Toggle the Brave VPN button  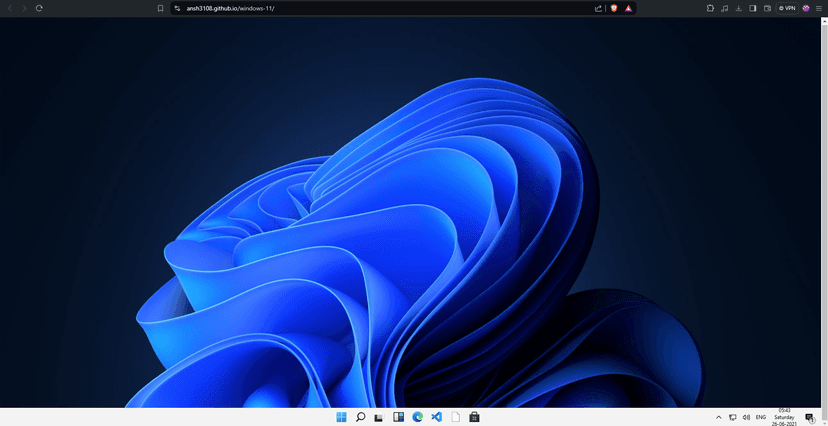pyautogui.click(x=787, y=8)
